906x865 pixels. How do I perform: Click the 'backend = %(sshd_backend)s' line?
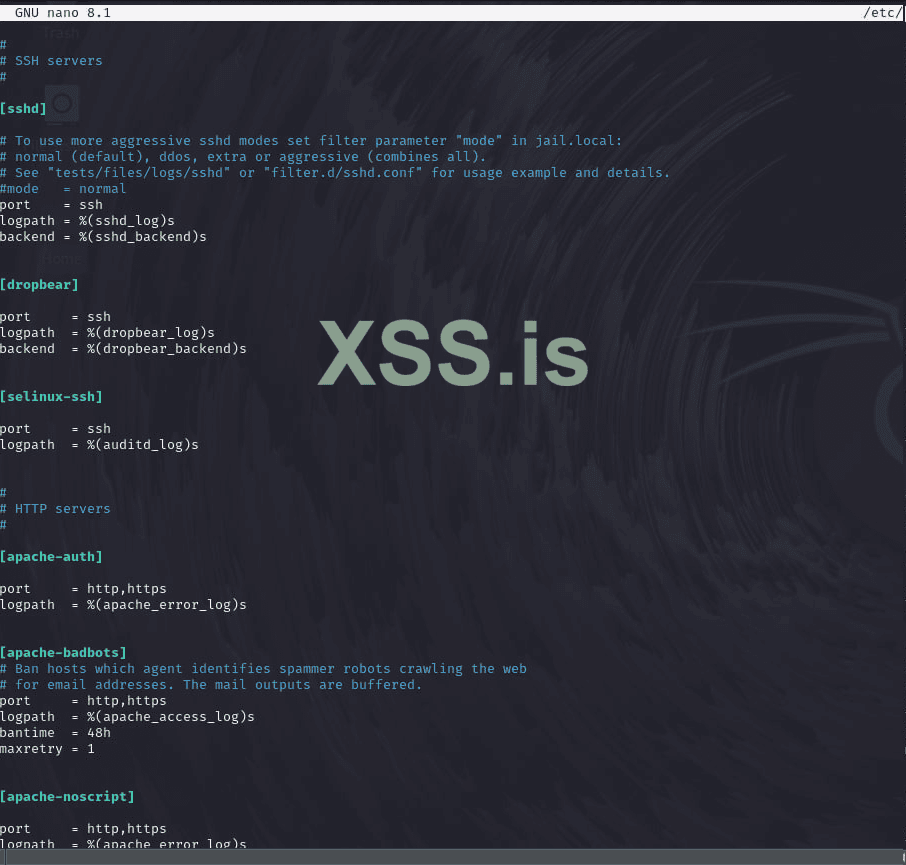click(x=103, y=237)
